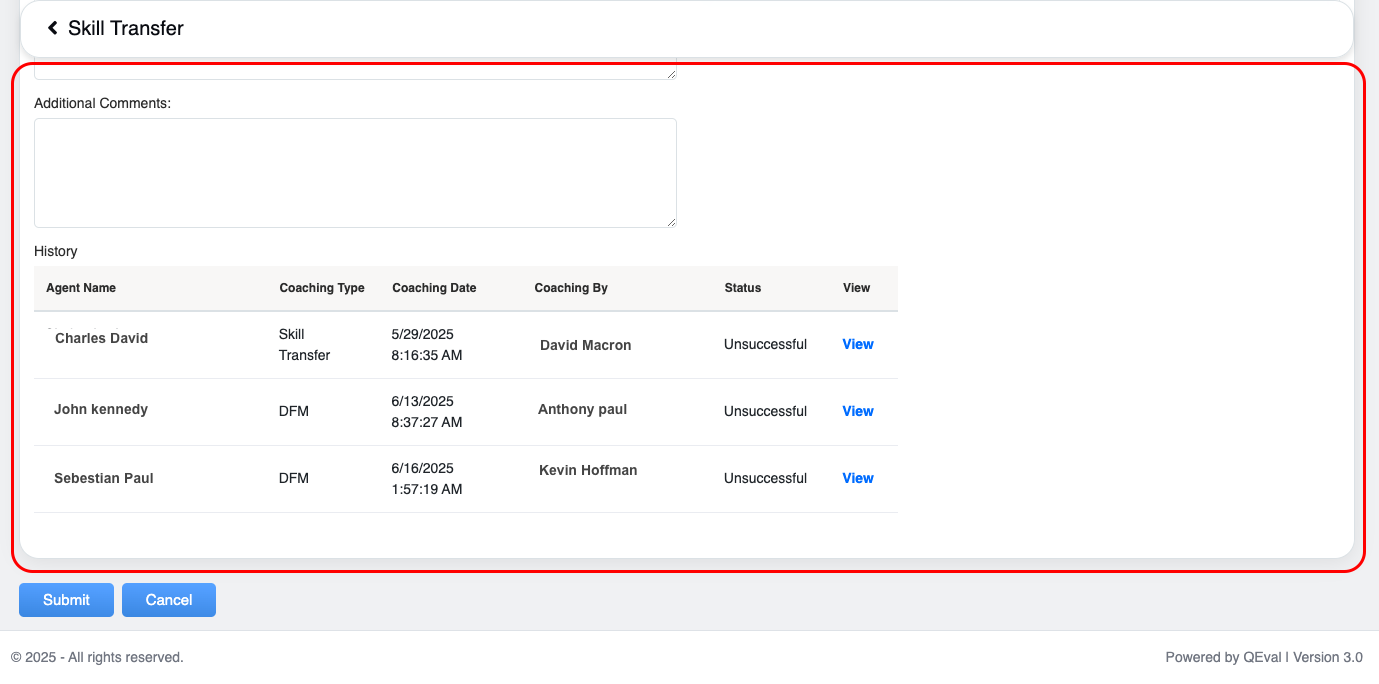Click coach name David Macron
This screenshot has width=1379, height=684.
click(x=585, y=345)
